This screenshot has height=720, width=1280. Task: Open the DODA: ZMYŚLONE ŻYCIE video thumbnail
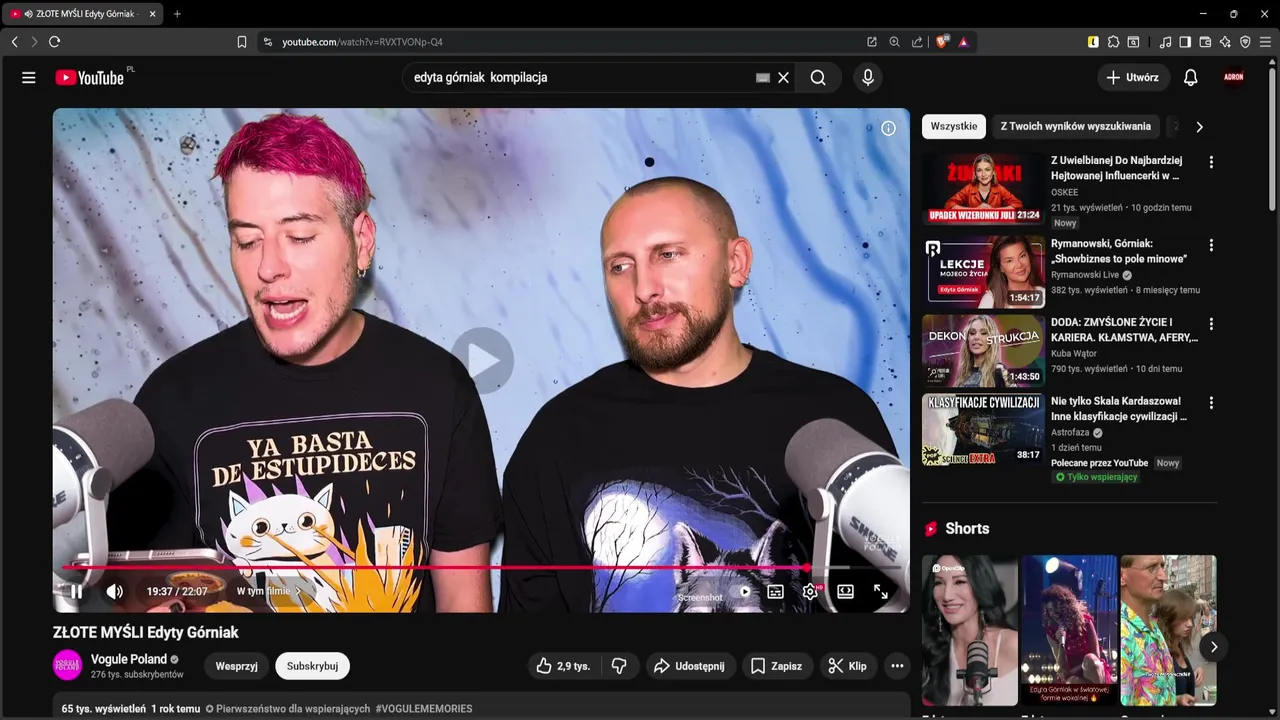(x=984, y=351)
